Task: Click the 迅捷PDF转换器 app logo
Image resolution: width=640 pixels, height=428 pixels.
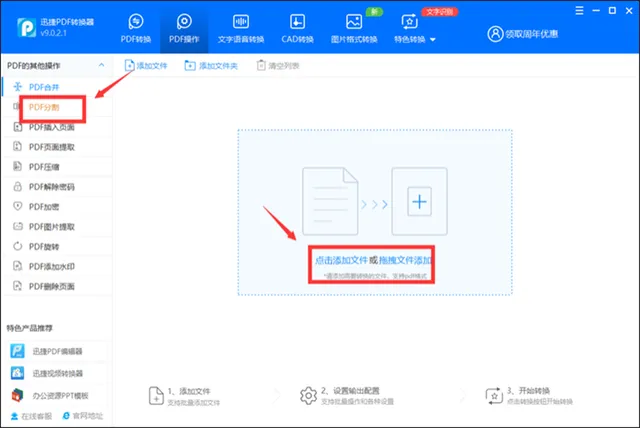Action: point(27,27)
